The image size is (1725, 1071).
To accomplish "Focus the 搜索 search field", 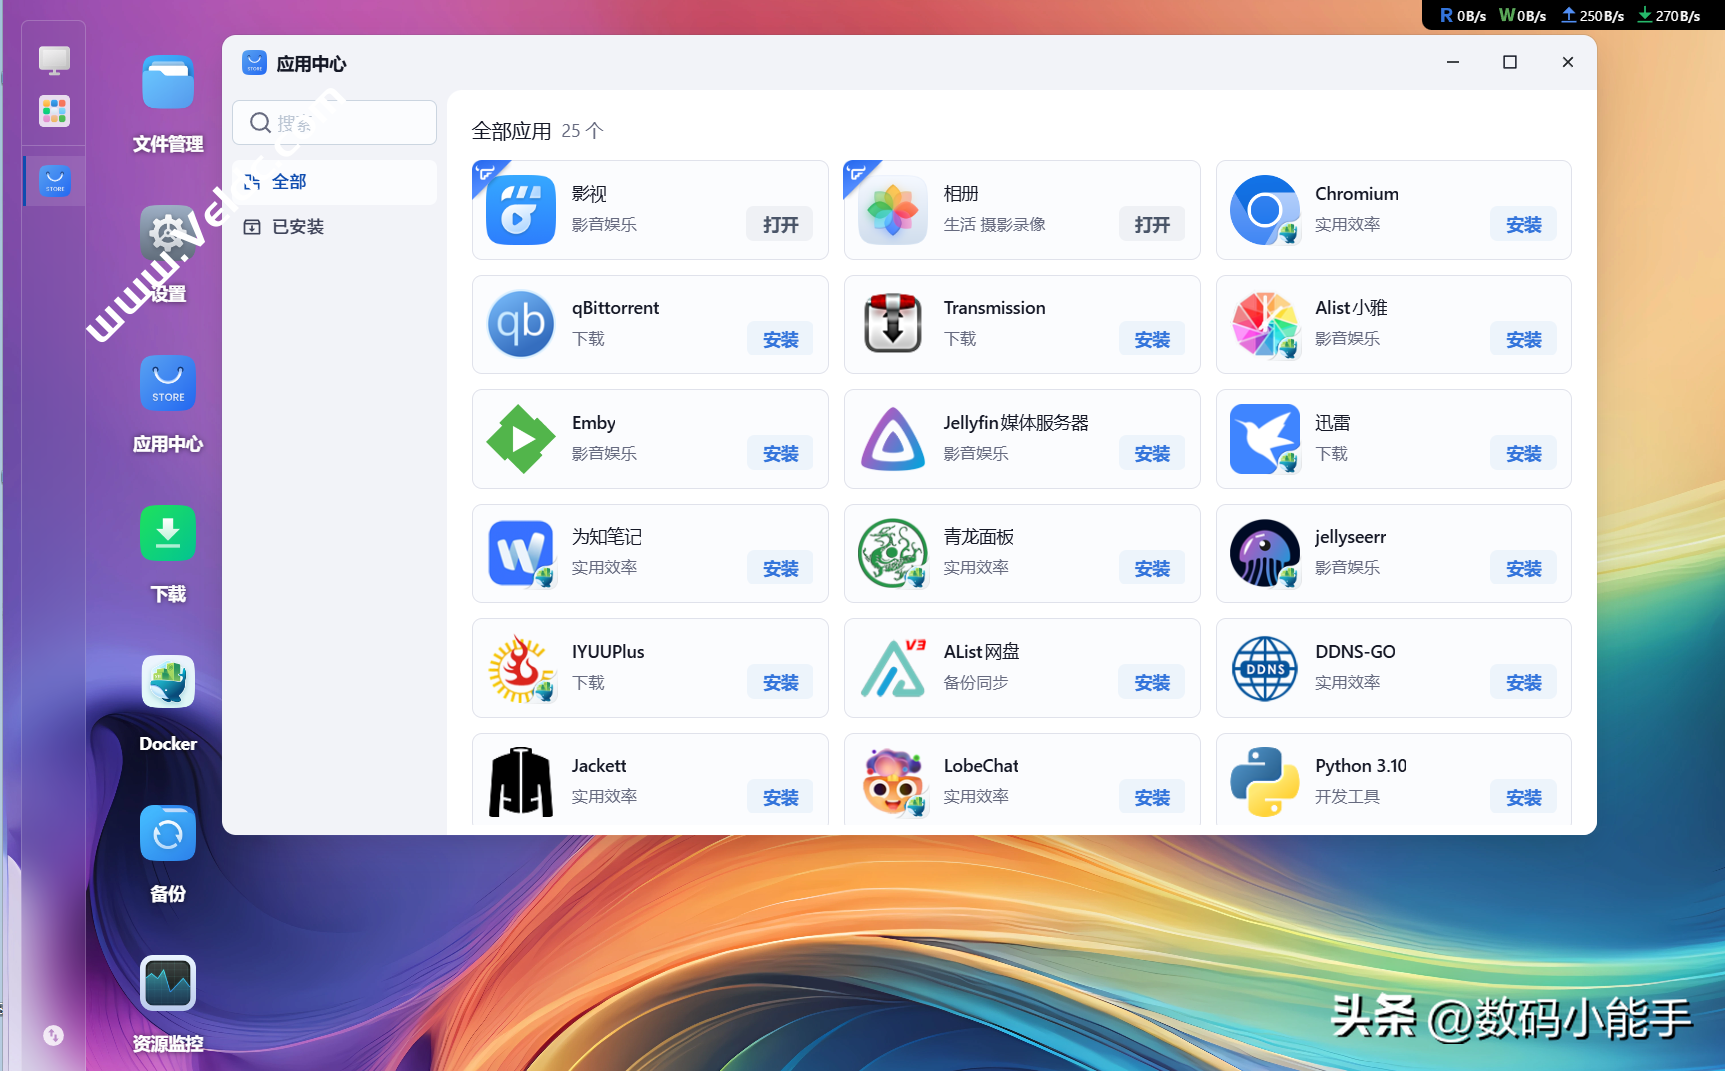I will [x=334, y=123].
